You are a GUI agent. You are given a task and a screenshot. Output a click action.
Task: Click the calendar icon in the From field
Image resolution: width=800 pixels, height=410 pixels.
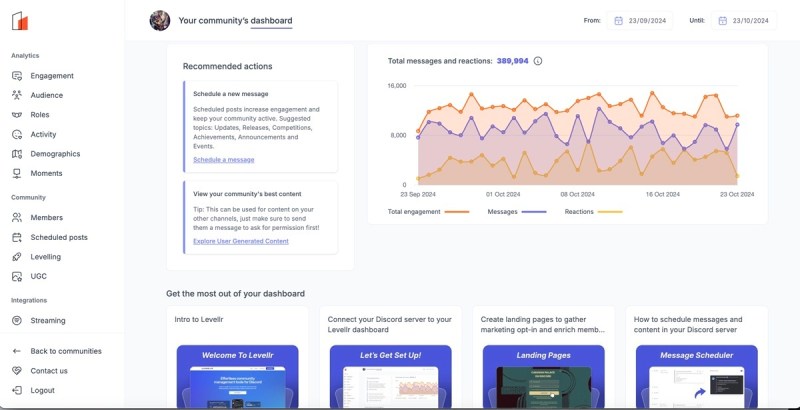coord(618,21)
